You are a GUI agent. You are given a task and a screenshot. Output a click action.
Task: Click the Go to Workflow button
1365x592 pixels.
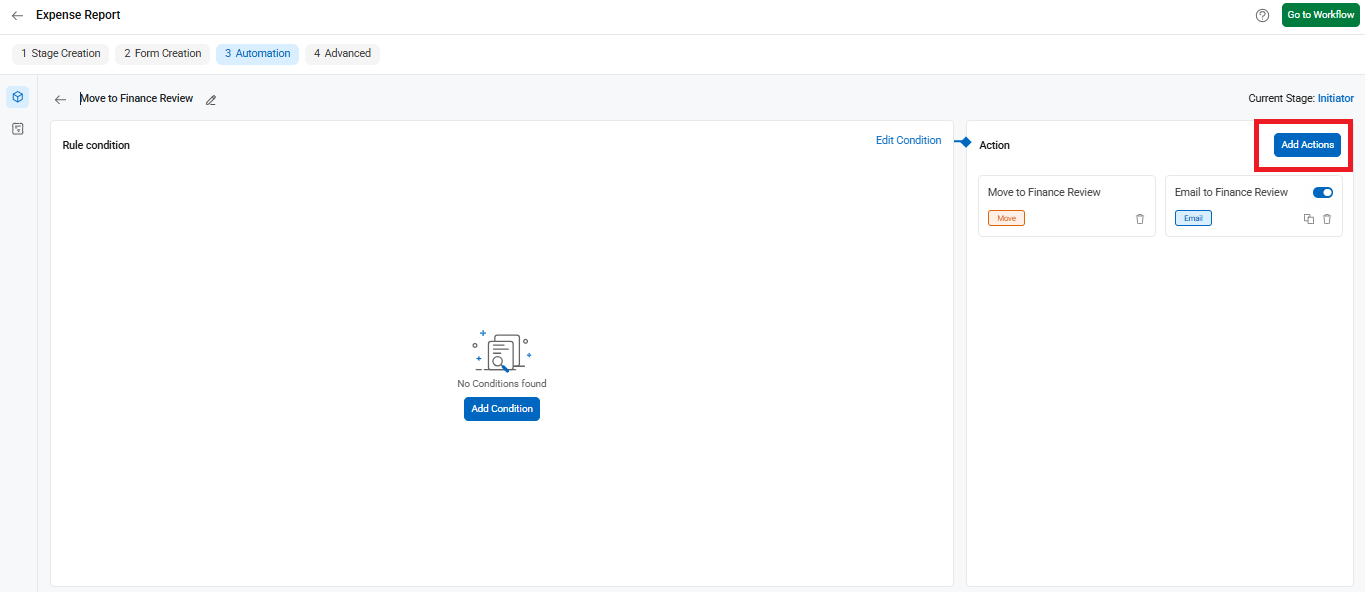1321,15
